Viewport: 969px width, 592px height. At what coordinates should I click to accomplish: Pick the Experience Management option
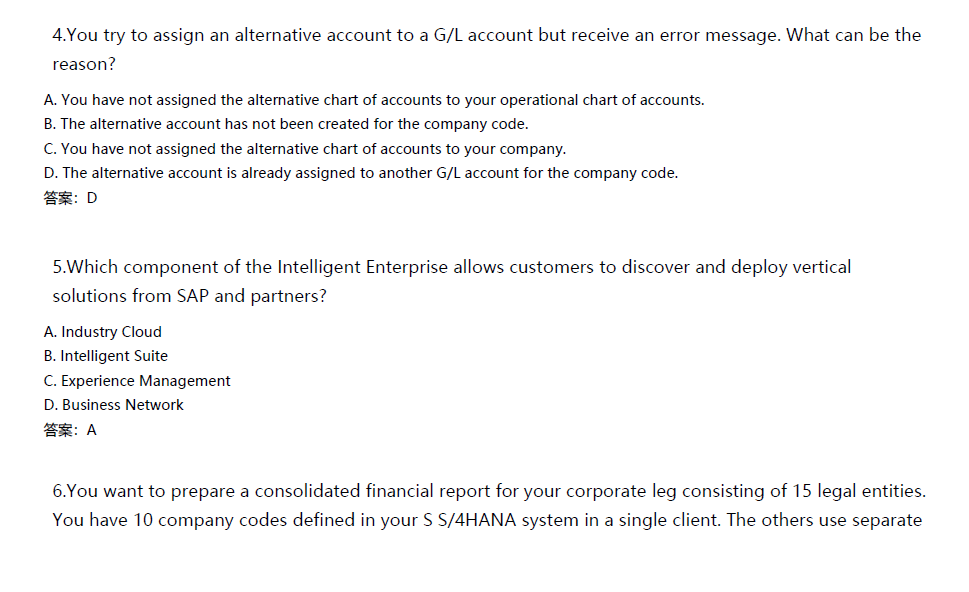click(x=137, y=381)
